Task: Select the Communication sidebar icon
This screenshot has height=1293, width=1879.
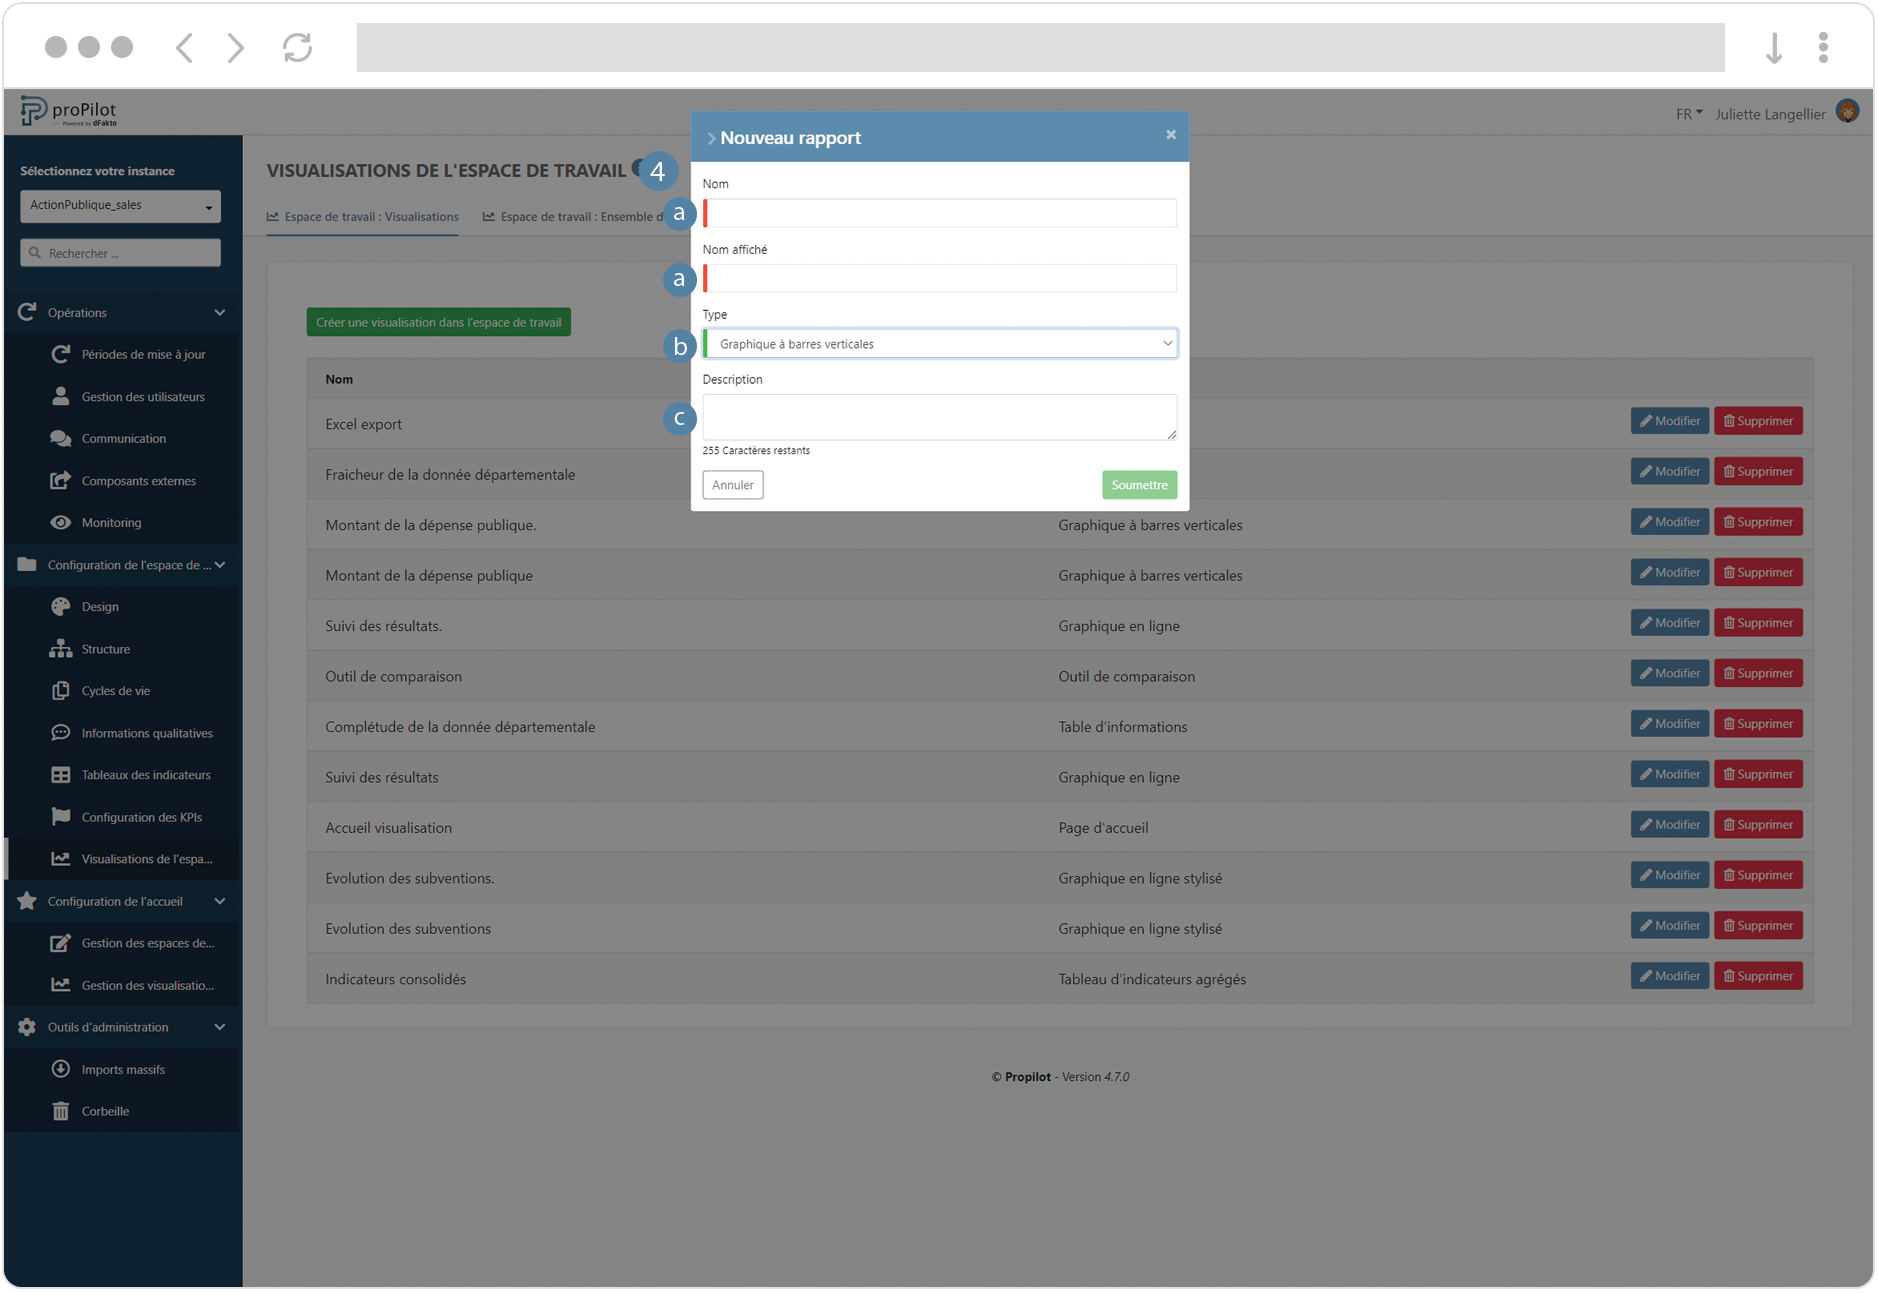Action: pyautogui.click(x=61, y=438)
